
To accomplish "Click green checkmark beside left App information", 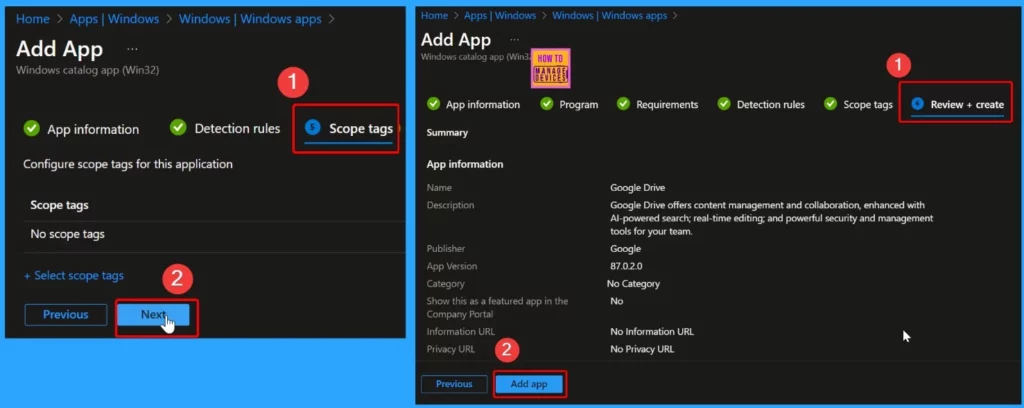I will [x=31, y=129].
